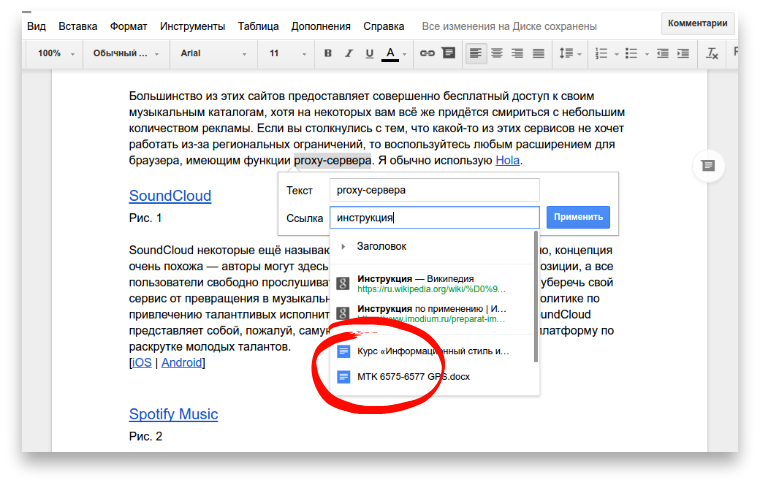Open numbered list style dropdown arrow

616,54
